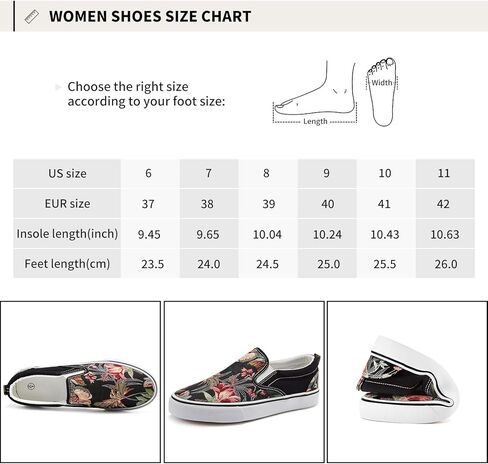The width and height of the screenshot is (488, 464).
Task: Click the ruler icon beside the chart title
Action: (32, 17)
